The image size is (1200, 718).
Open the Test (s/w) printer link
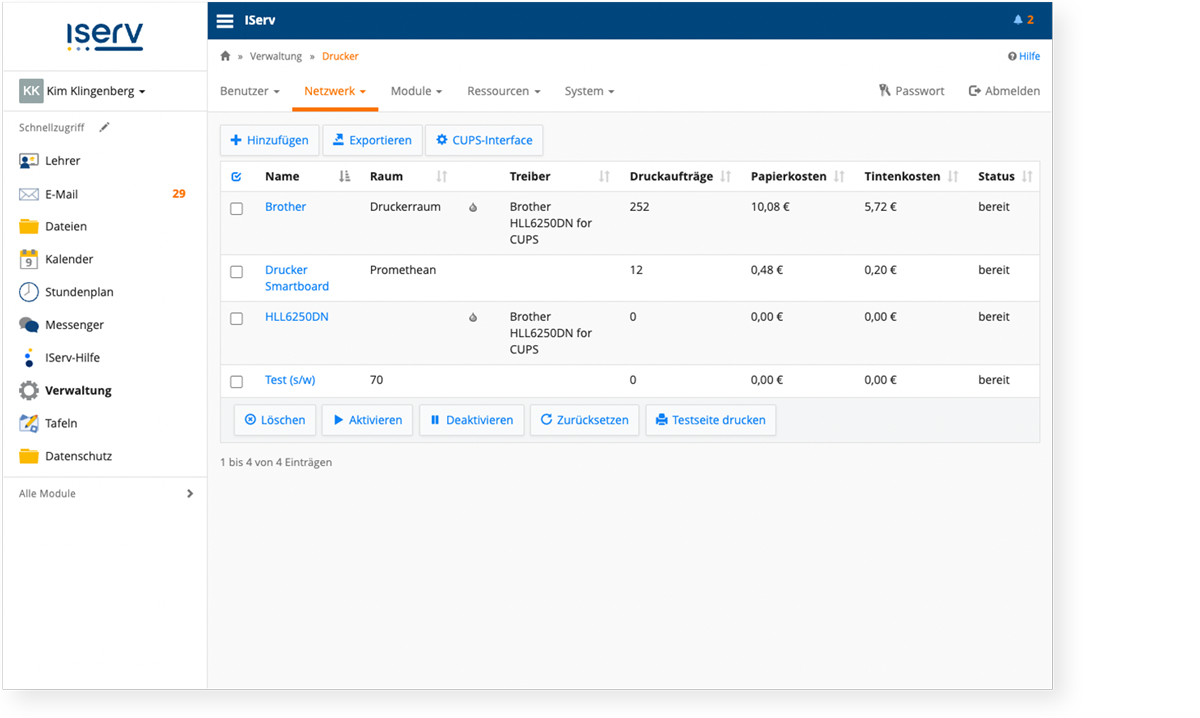click(290, 380)
